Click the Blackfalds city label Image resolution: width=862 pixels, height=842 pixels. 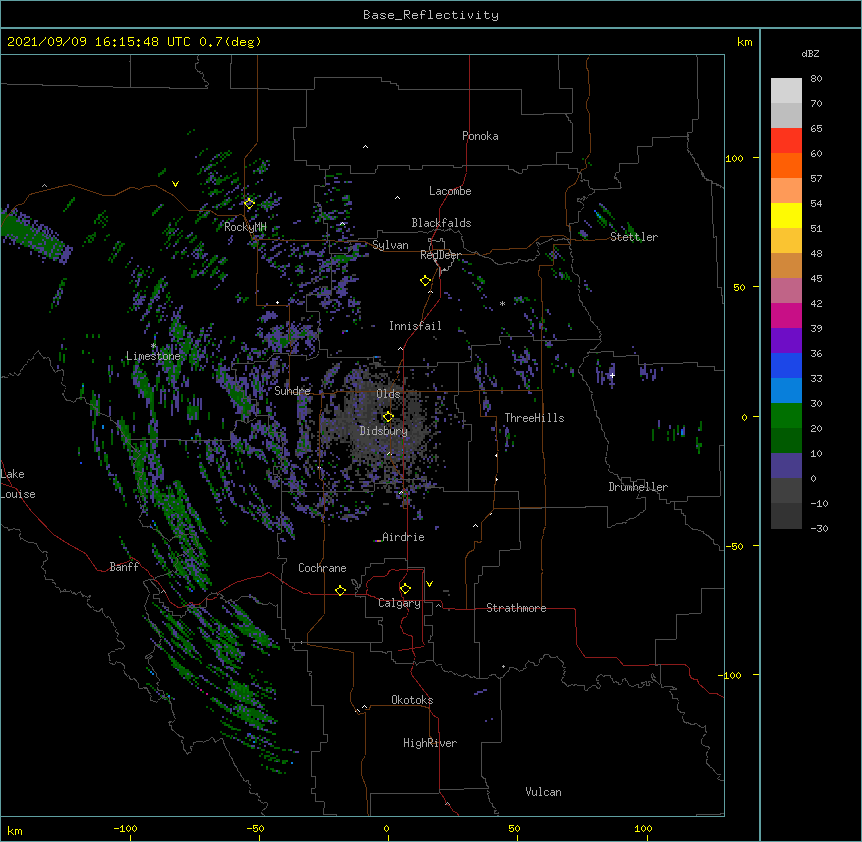pyautogui.click(x=441, y=223)
